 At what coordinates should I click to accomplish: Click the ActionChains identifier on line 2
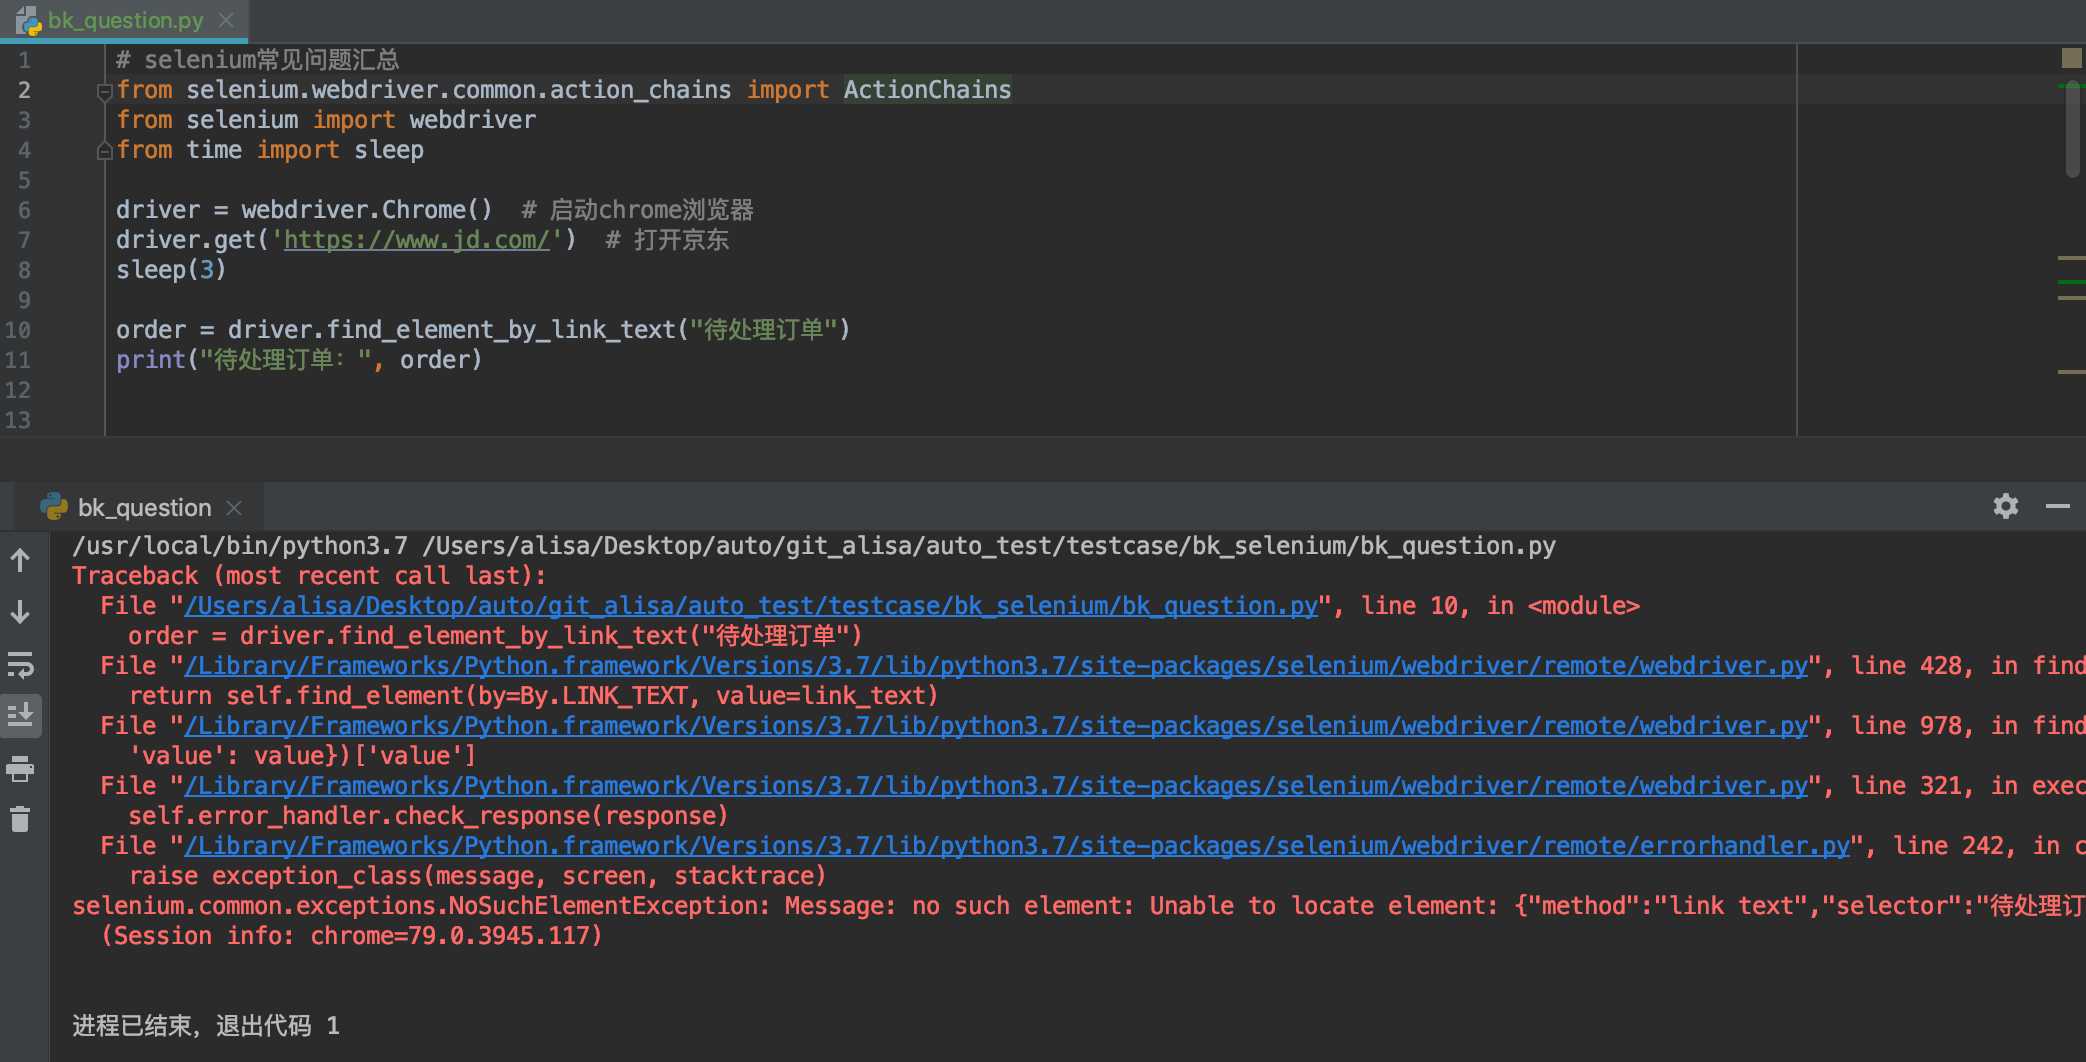tap(927, 90)
